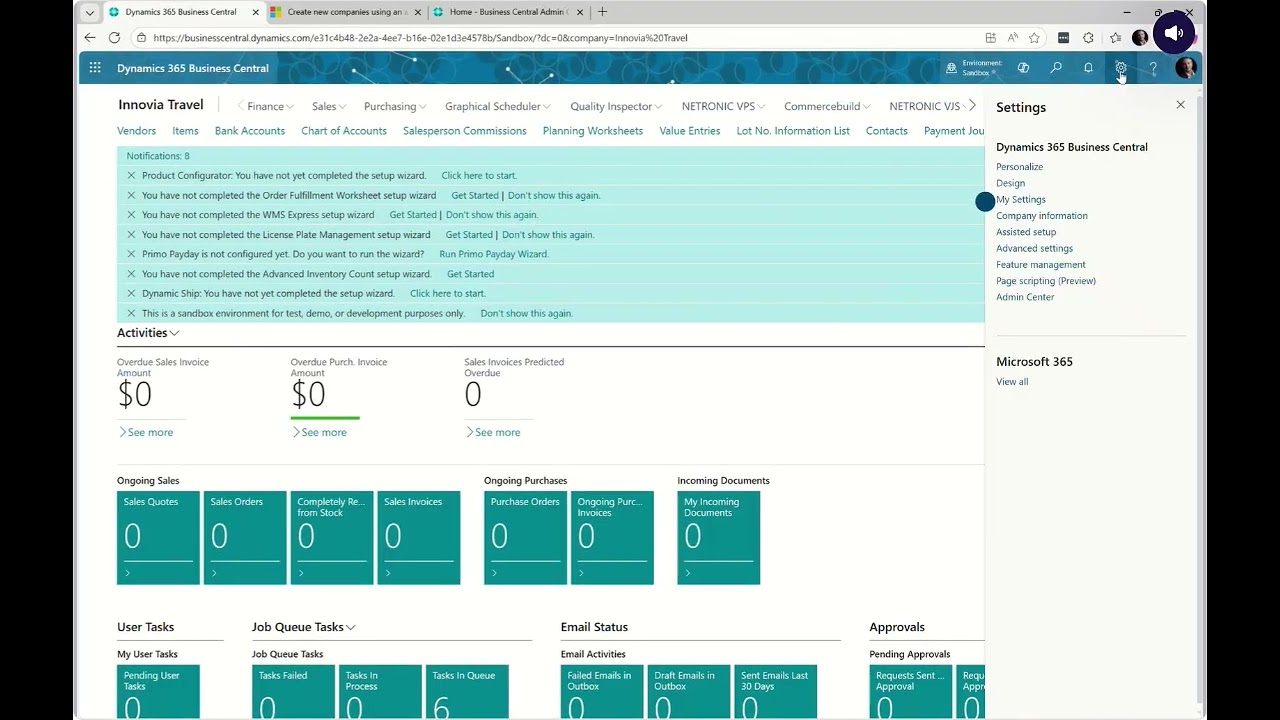Screen dimensions: 1280x720
Task: Click the Read aloud icon in the address bar
Action: coord(1012,38)
